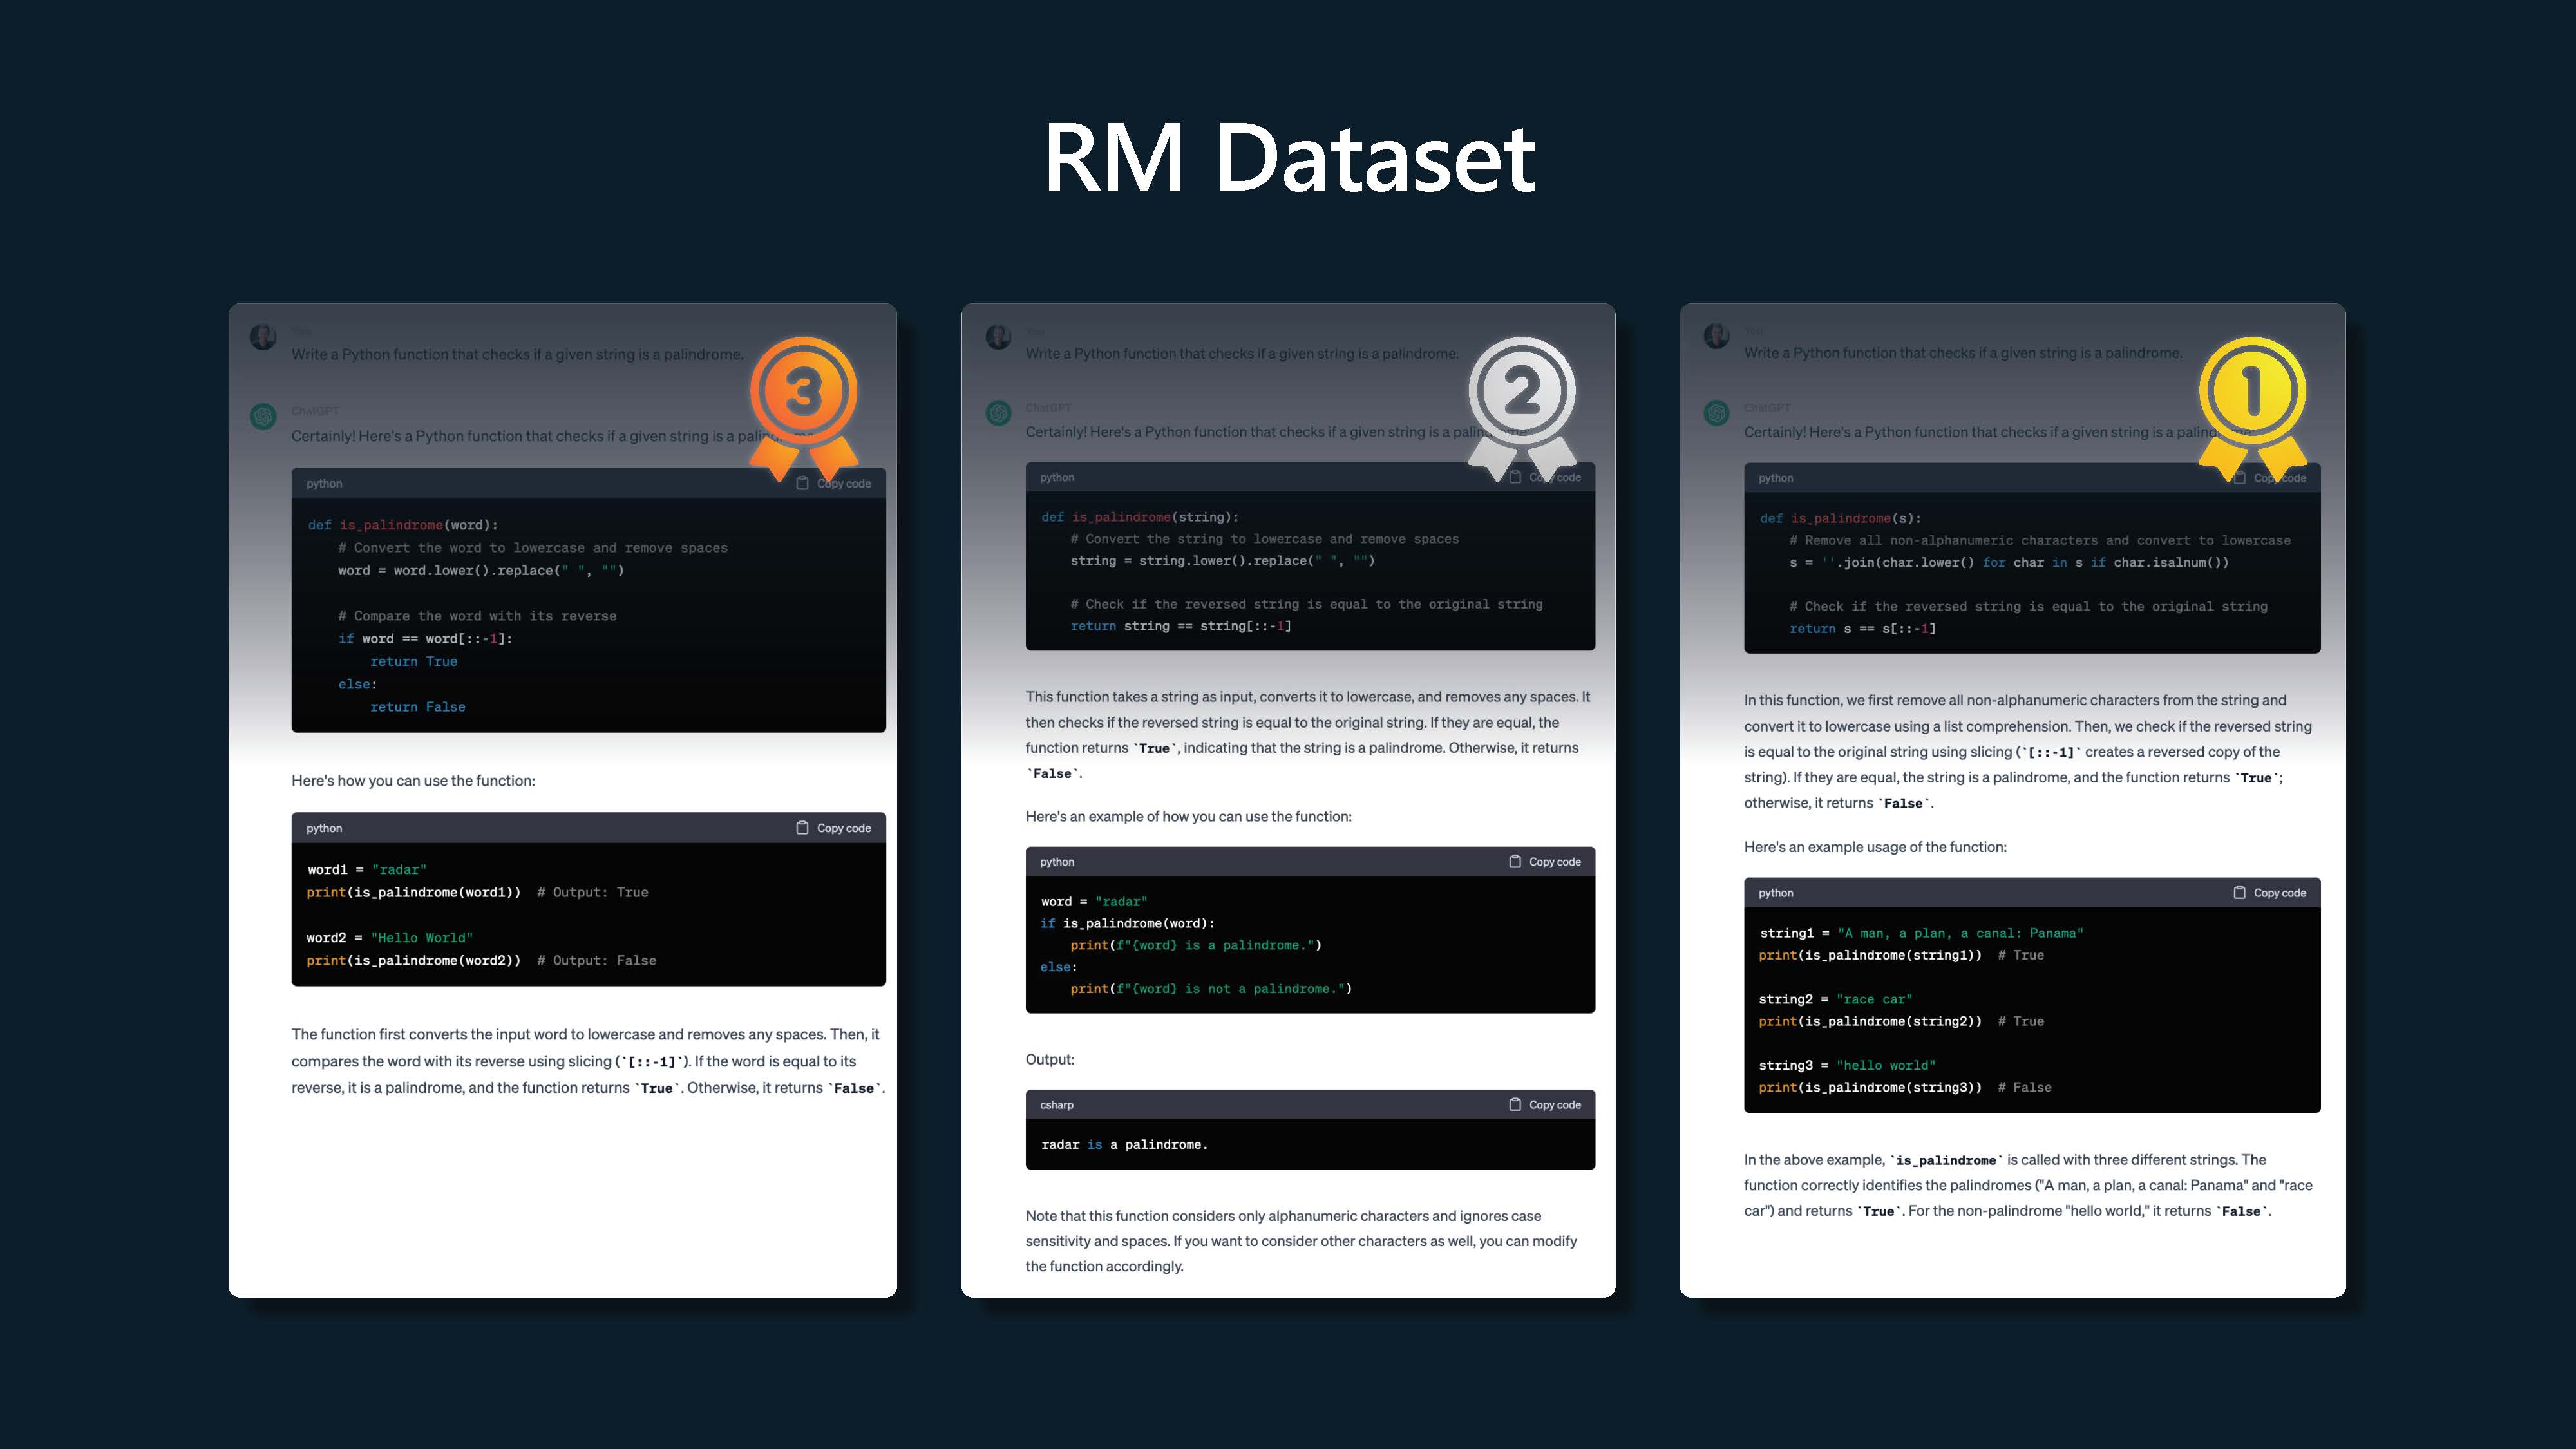Click the 'Output:' label above the csharp block
This screenshot has height=1449, width=2576.
pyautogui.click(x=1050, y=1059)
